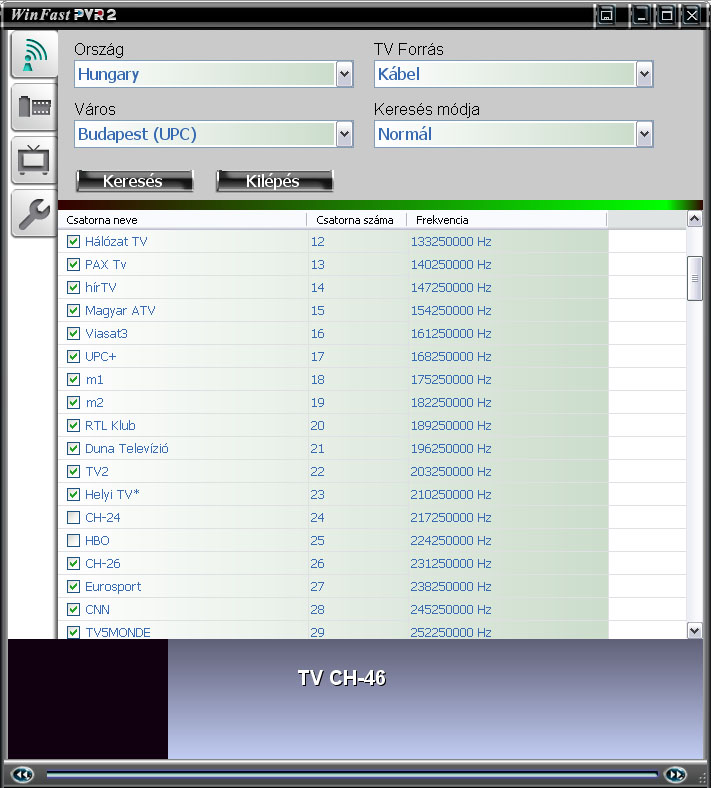
Task: Uncheck the hírTV channel checkbox
Action: coord(73,287)
